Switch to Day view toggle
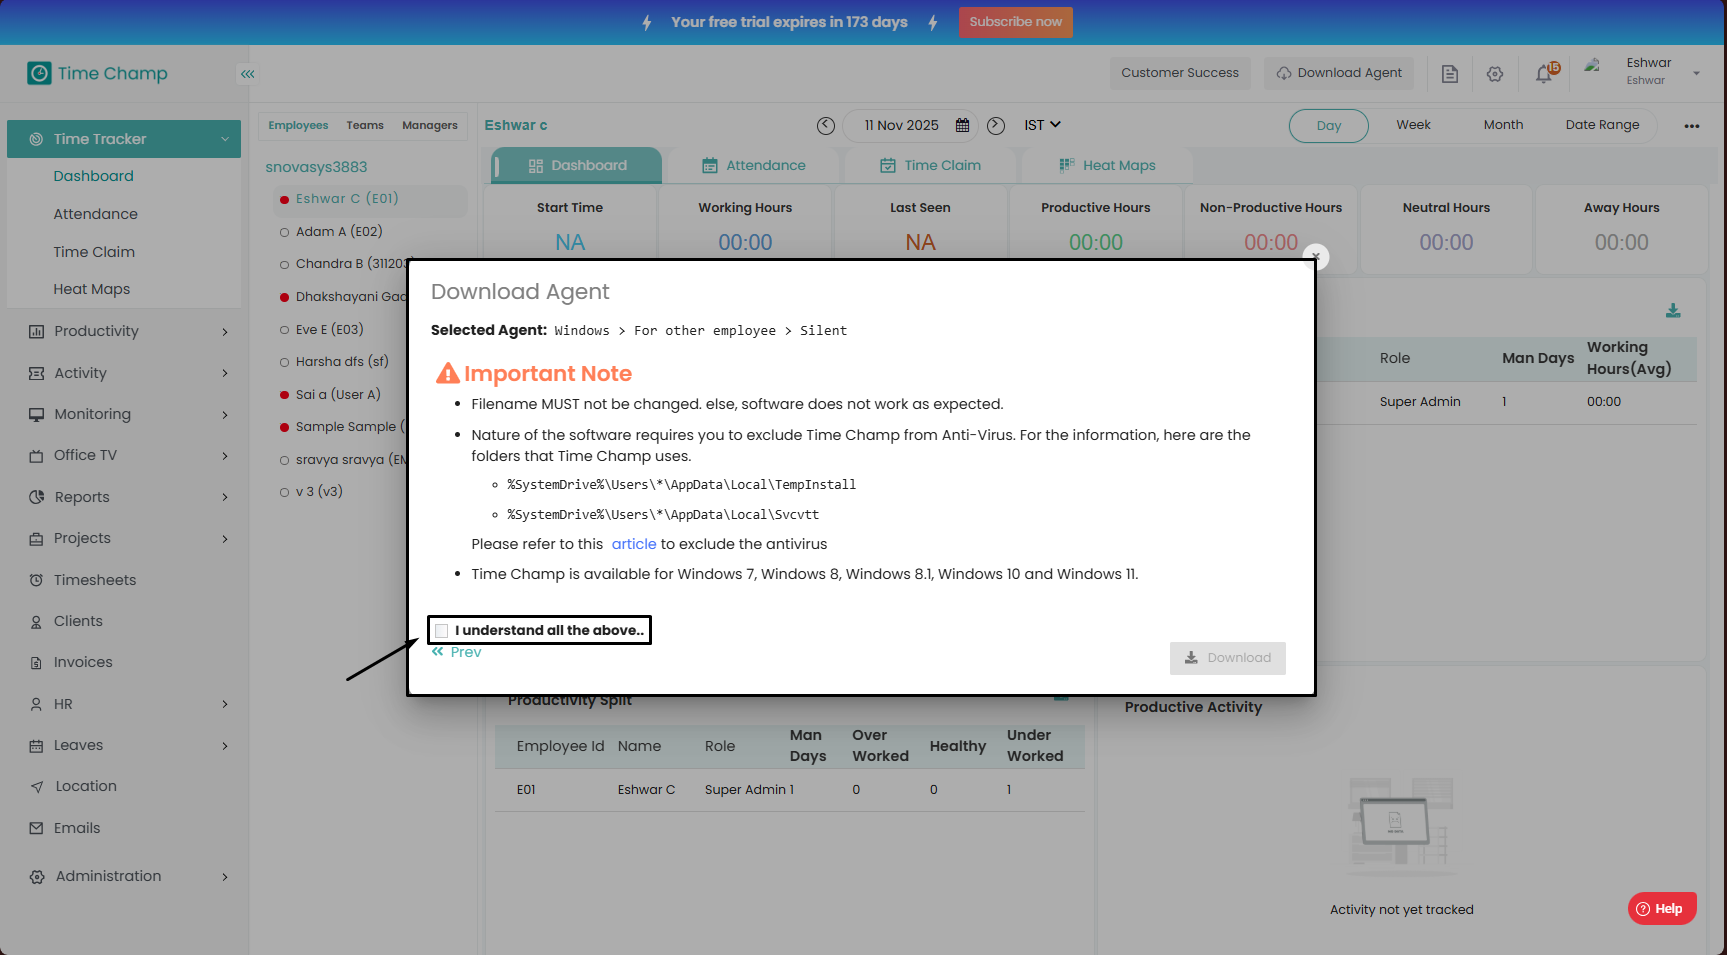The image size is (1727, 955). click(1329, 126)
